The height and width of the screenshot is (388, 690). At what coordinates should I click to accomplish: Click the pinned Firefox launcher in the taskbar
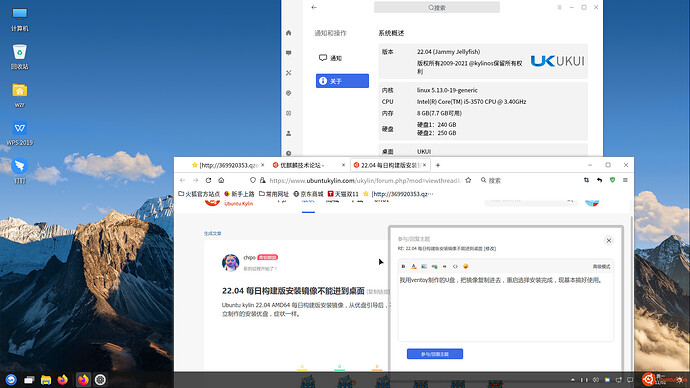click(62, 380)
